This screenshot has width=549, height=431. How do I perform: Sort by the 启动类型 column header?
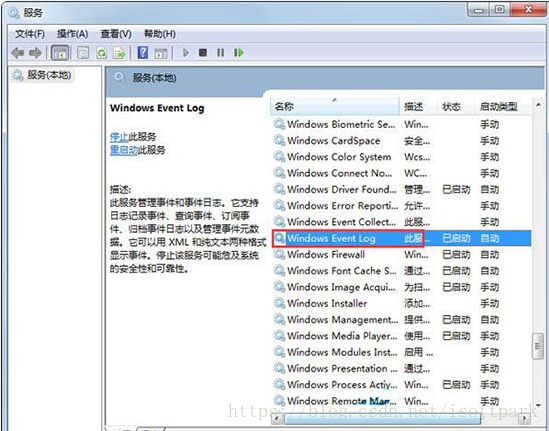(503, 106)
